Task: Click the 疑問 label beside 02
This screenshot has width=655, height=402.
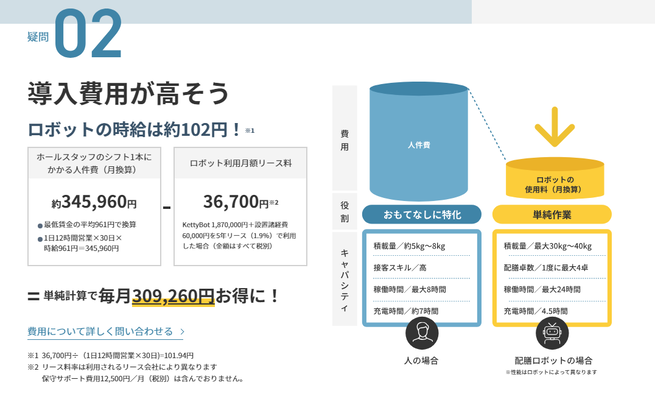Action: 38,37
